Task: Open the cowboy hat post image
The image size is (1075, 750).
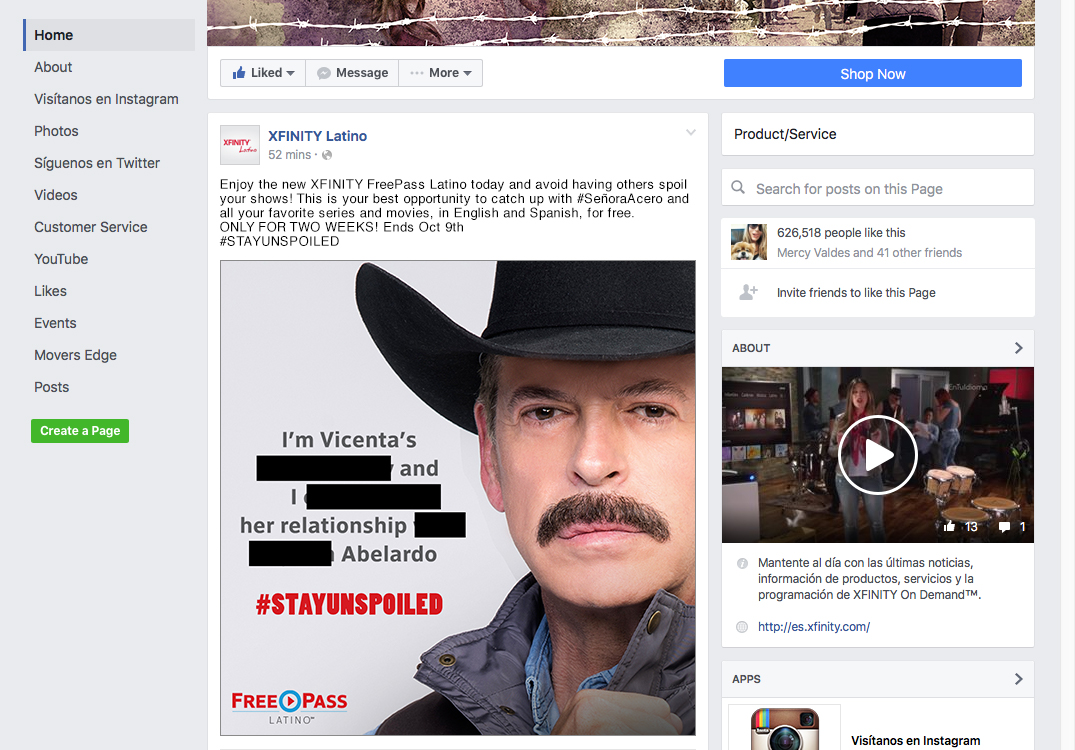Action: click(458, 498)
